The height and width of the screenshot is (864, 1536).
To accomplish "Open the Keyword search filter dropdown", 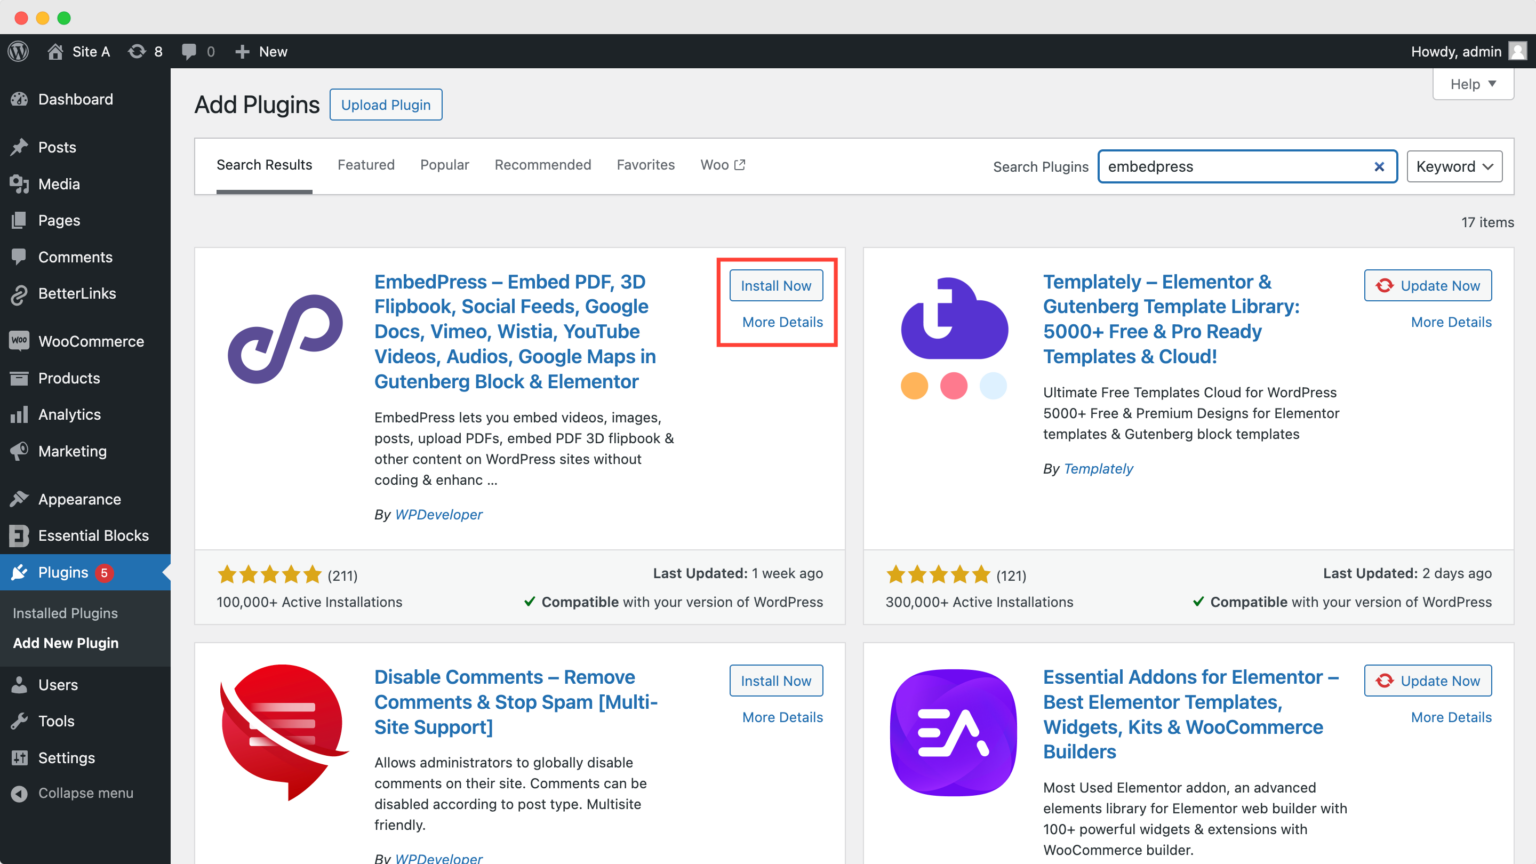I will point(1454,166).
